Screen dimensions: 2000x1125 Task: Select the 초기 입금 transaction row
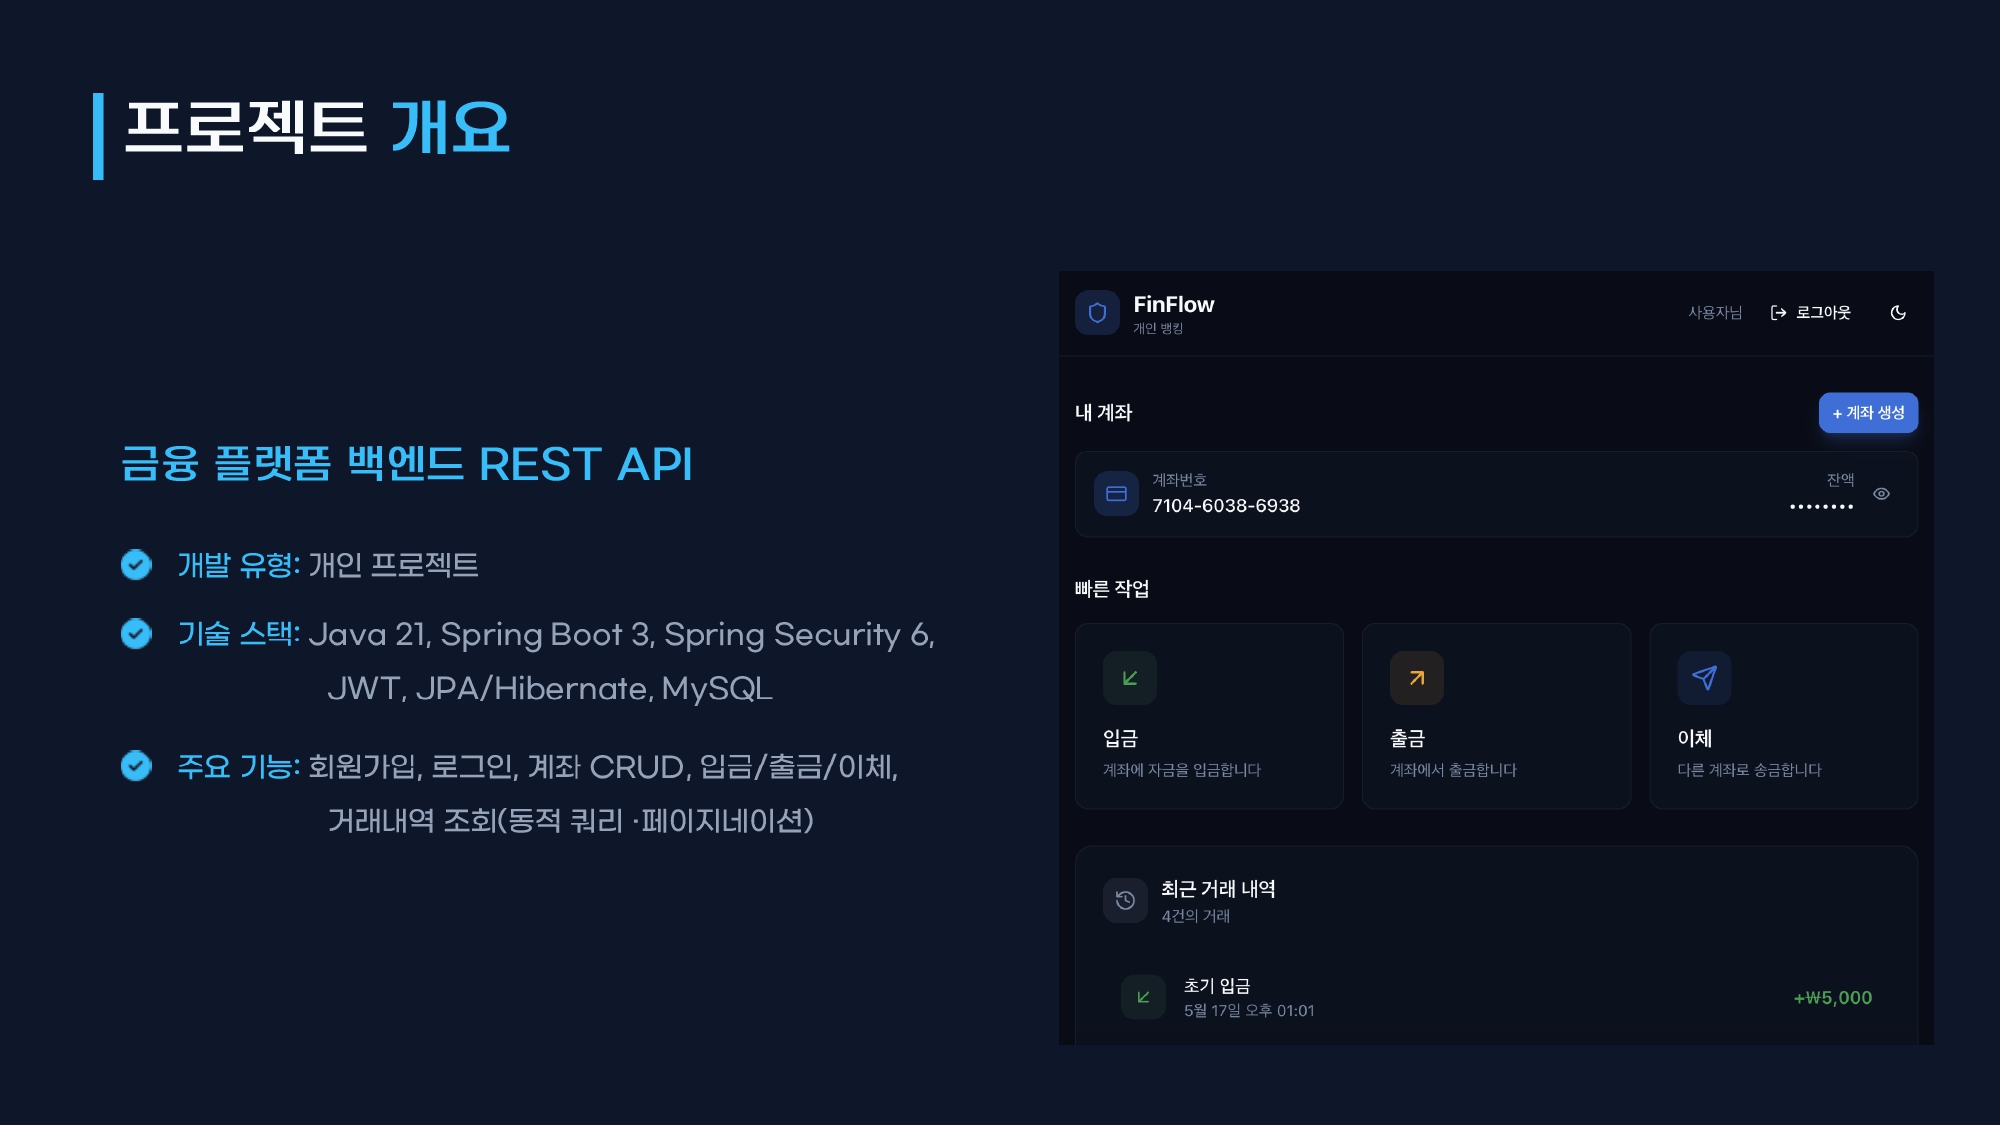click(x=1496, y=997)
